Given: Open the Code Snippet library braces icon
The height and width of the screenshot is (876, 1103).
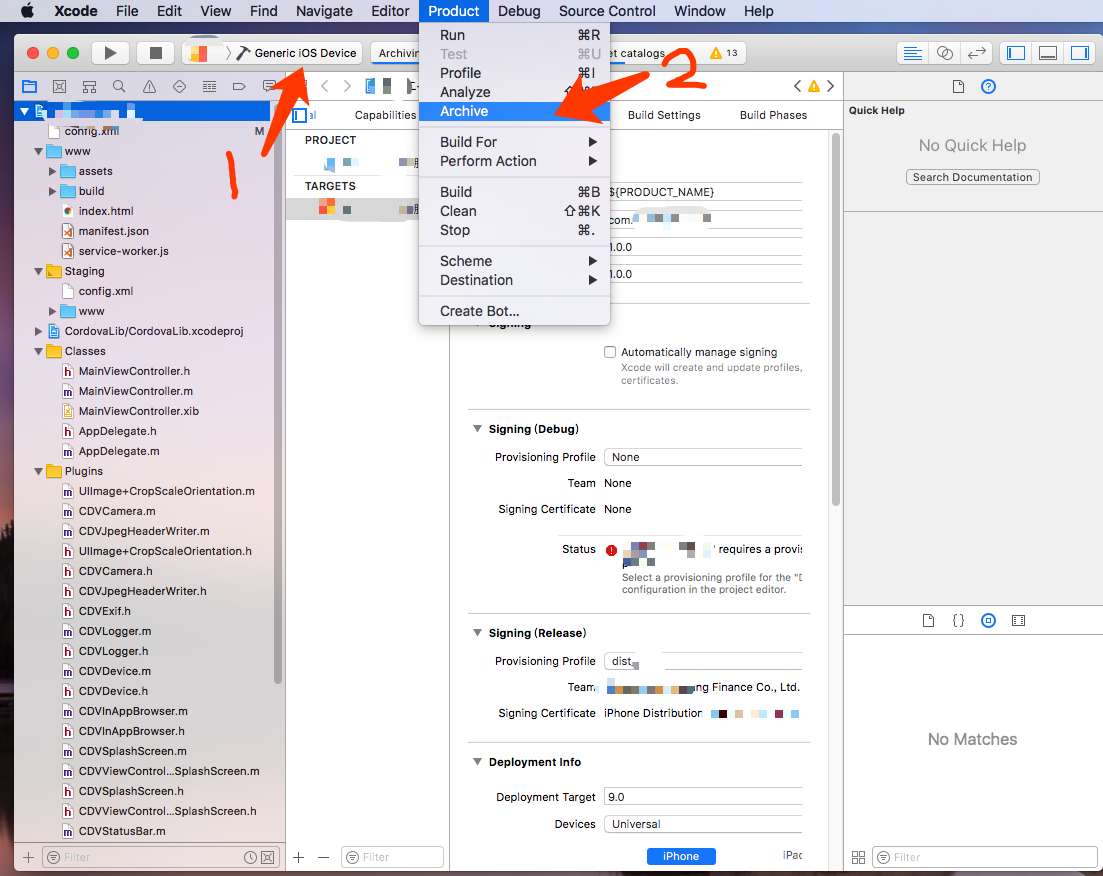Looking at the screenshot, I should pos(958,621).
